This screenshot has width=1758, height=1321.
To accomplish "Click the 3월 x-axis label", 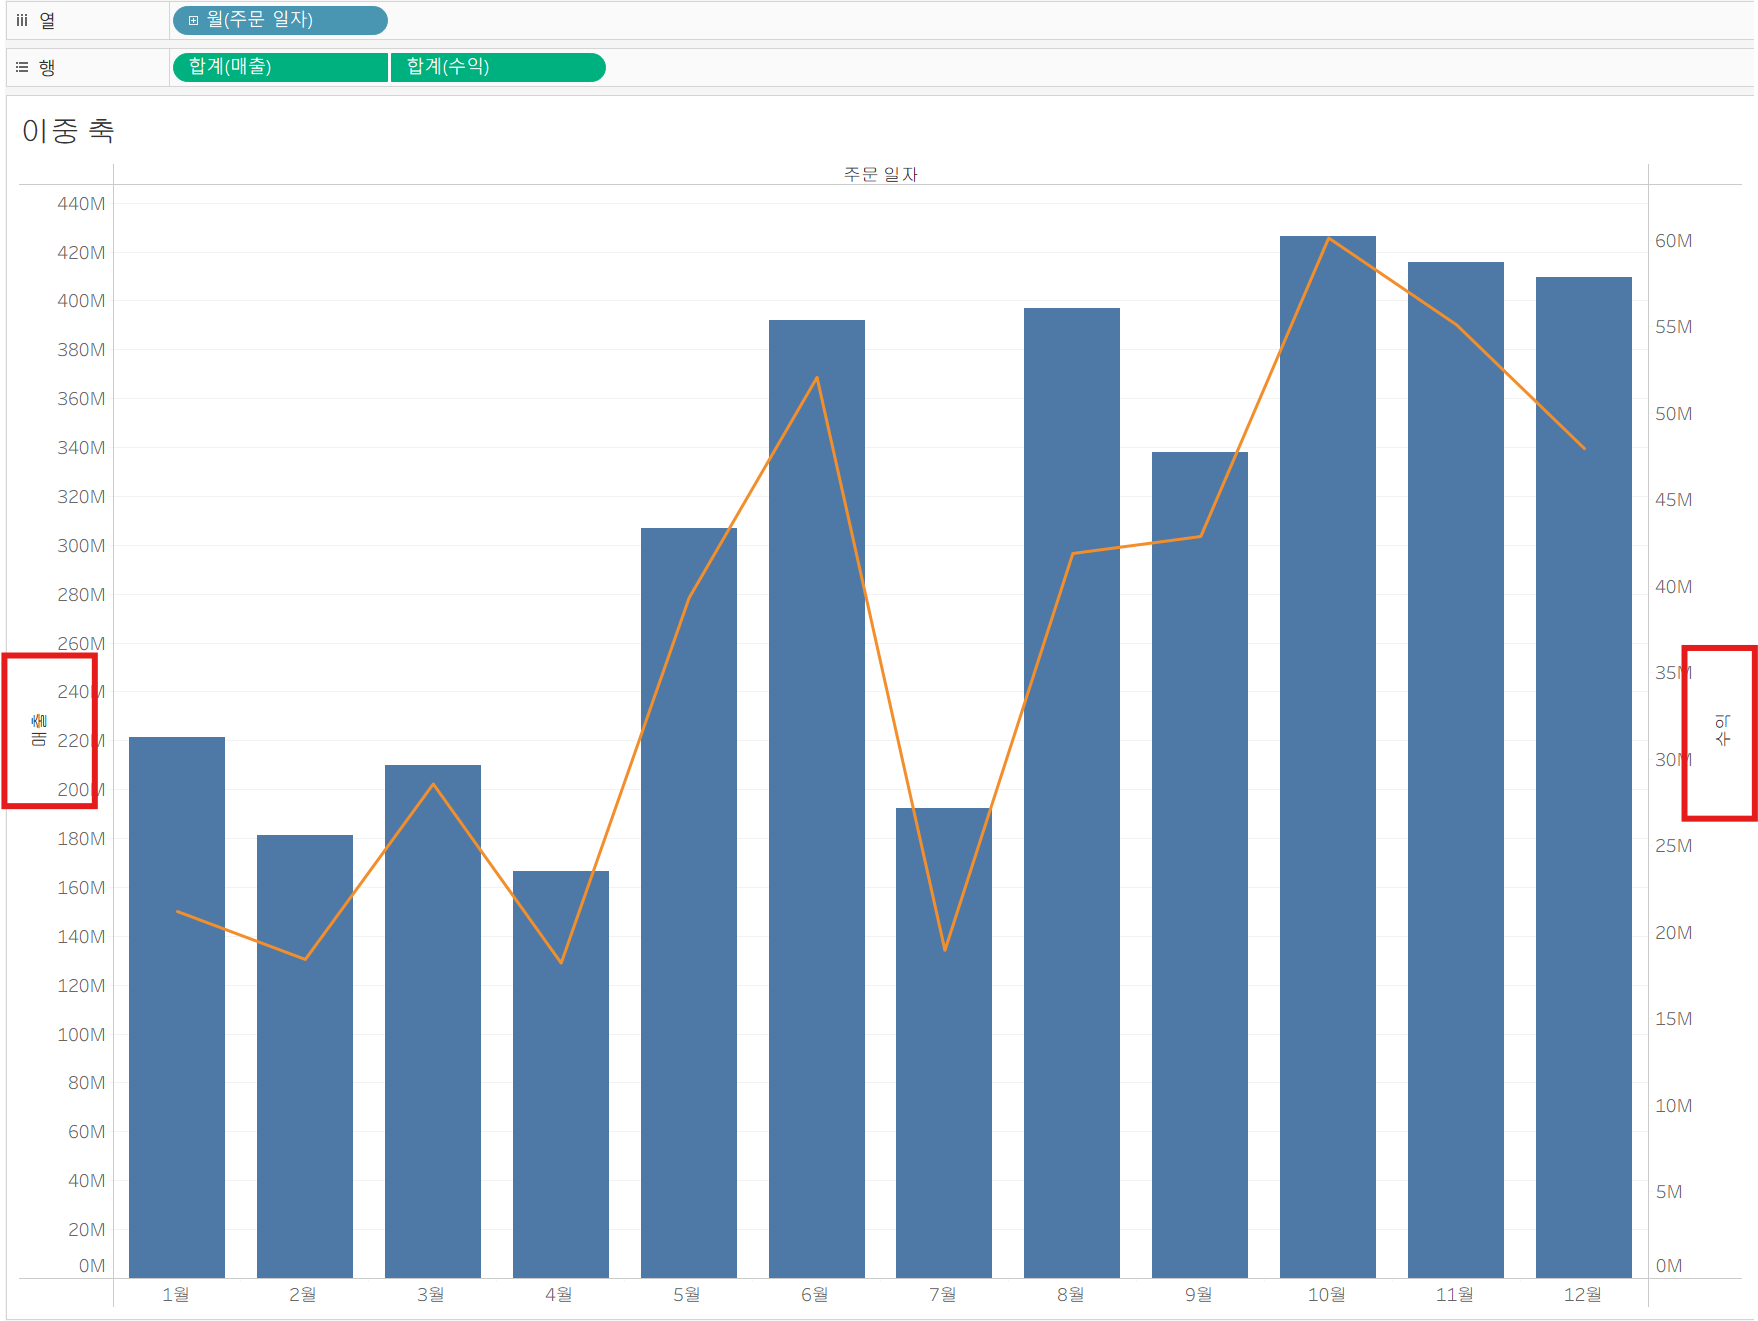I will click(x=431, y=1294).
